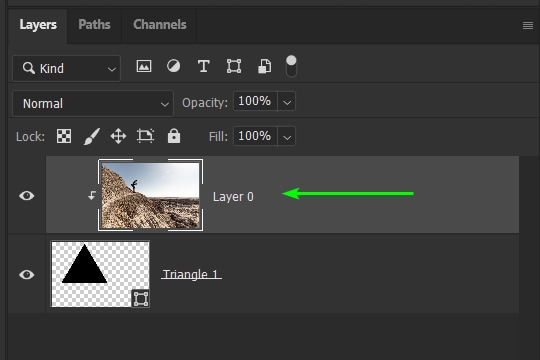
Task: Filter for adjustment layers
Action: click(x=173, y=66)
